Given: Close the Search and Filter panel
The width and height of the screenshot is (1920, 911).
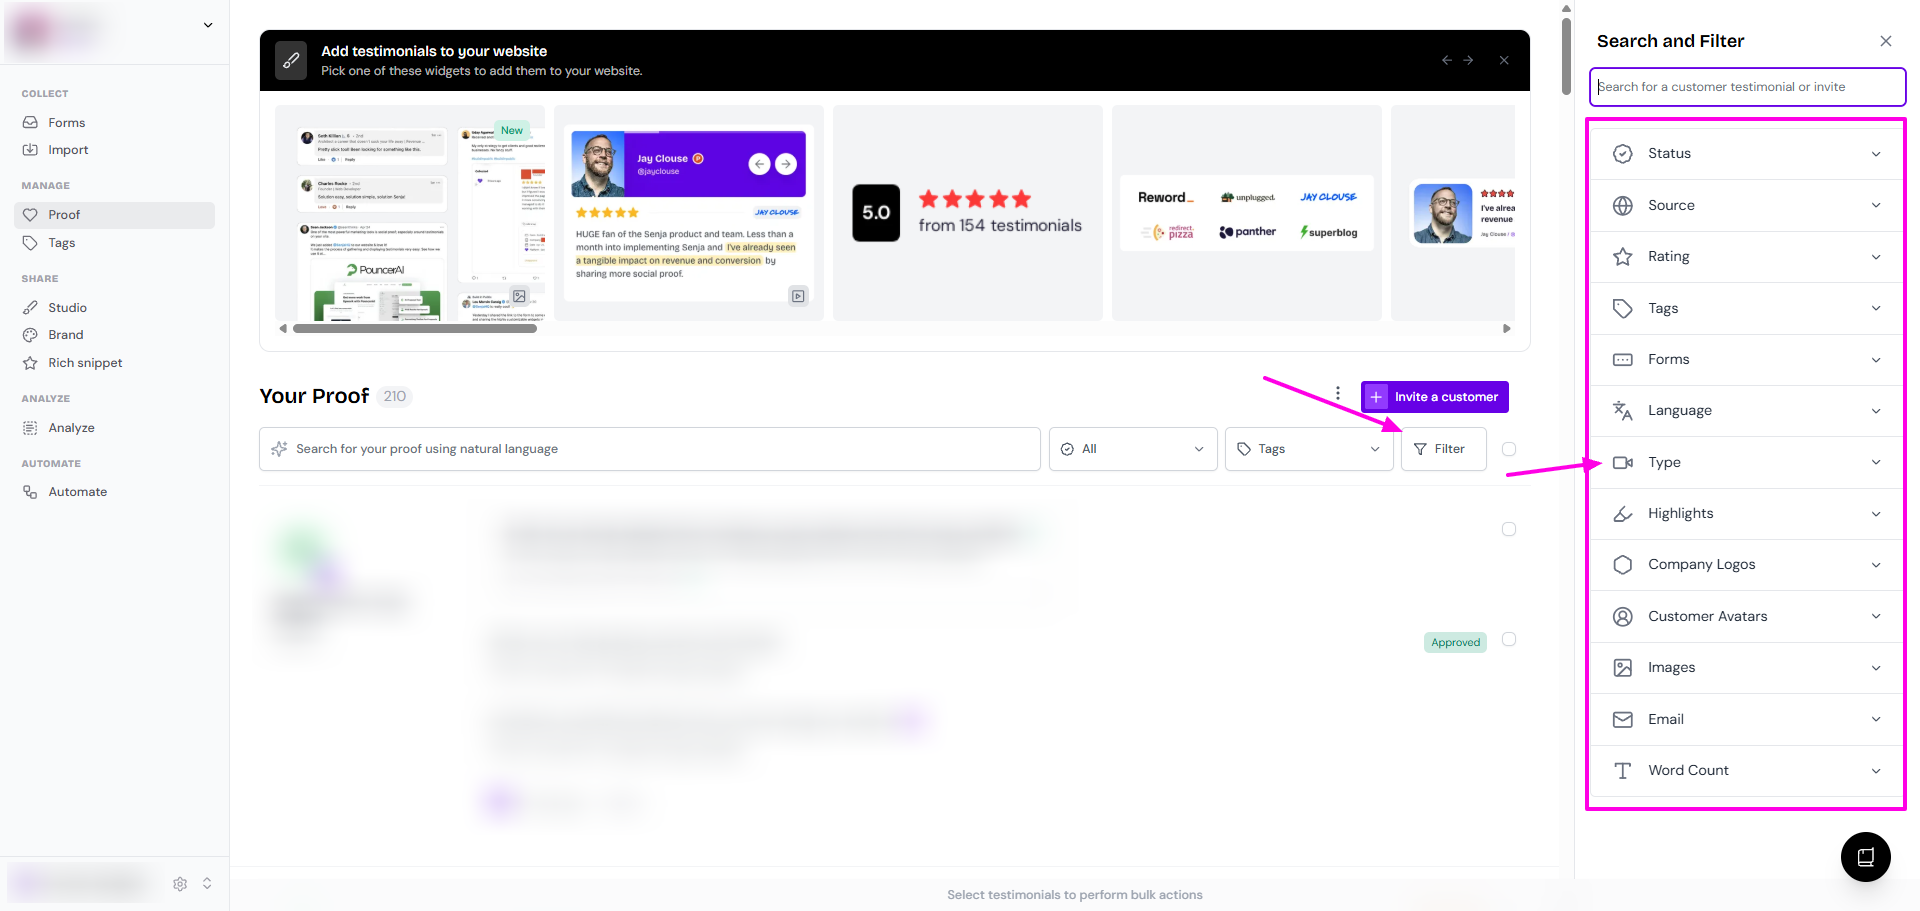Looking at the screenshot, I should pos(1885,41).
